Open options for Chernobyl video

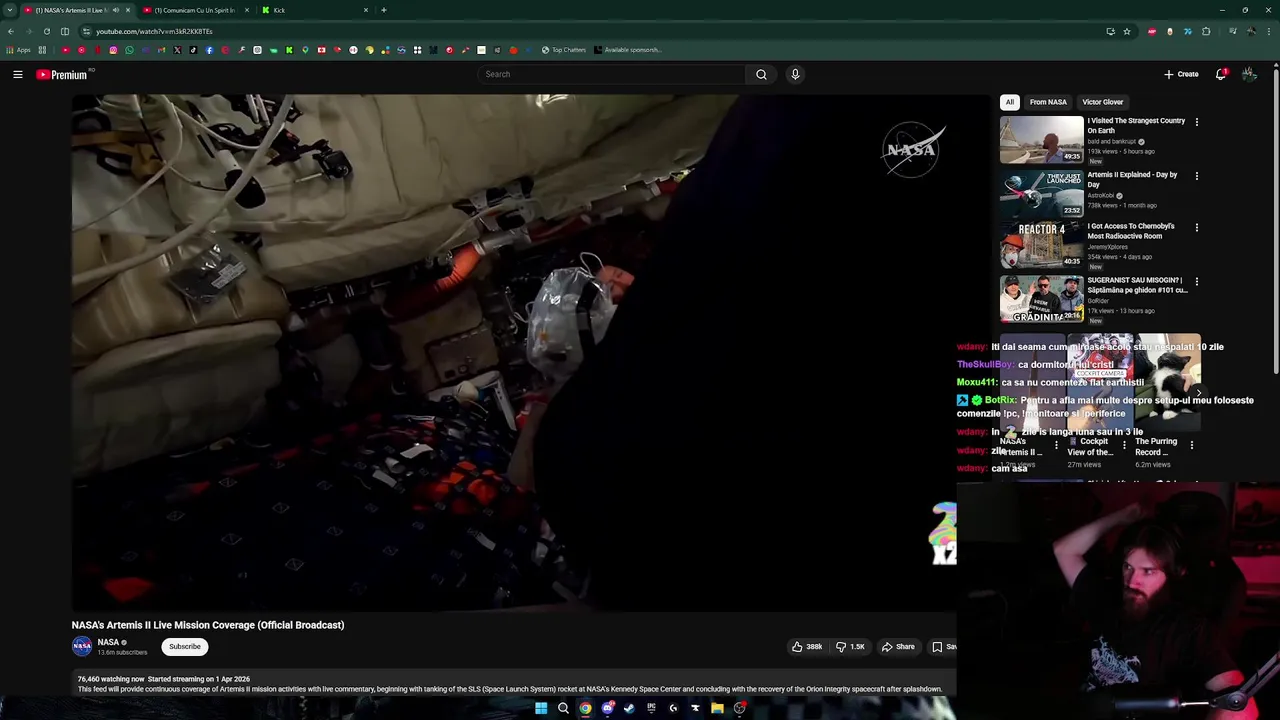coord(1196,227)
